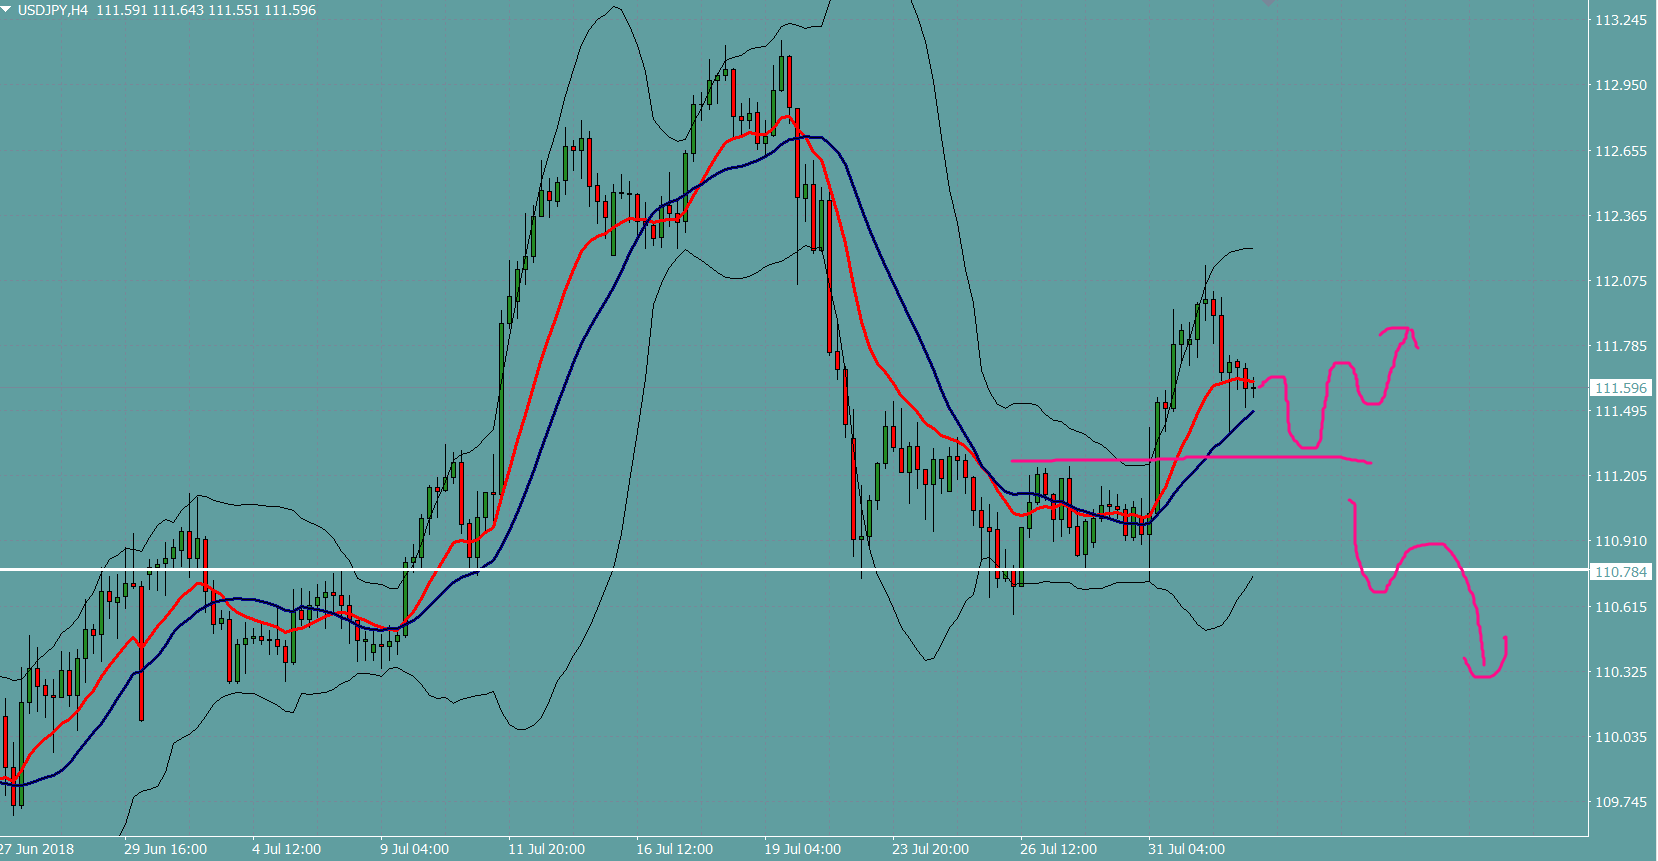
Task: Click the 111.205 price scale label
Action: pyautogui.click(x=1620, y=476)
